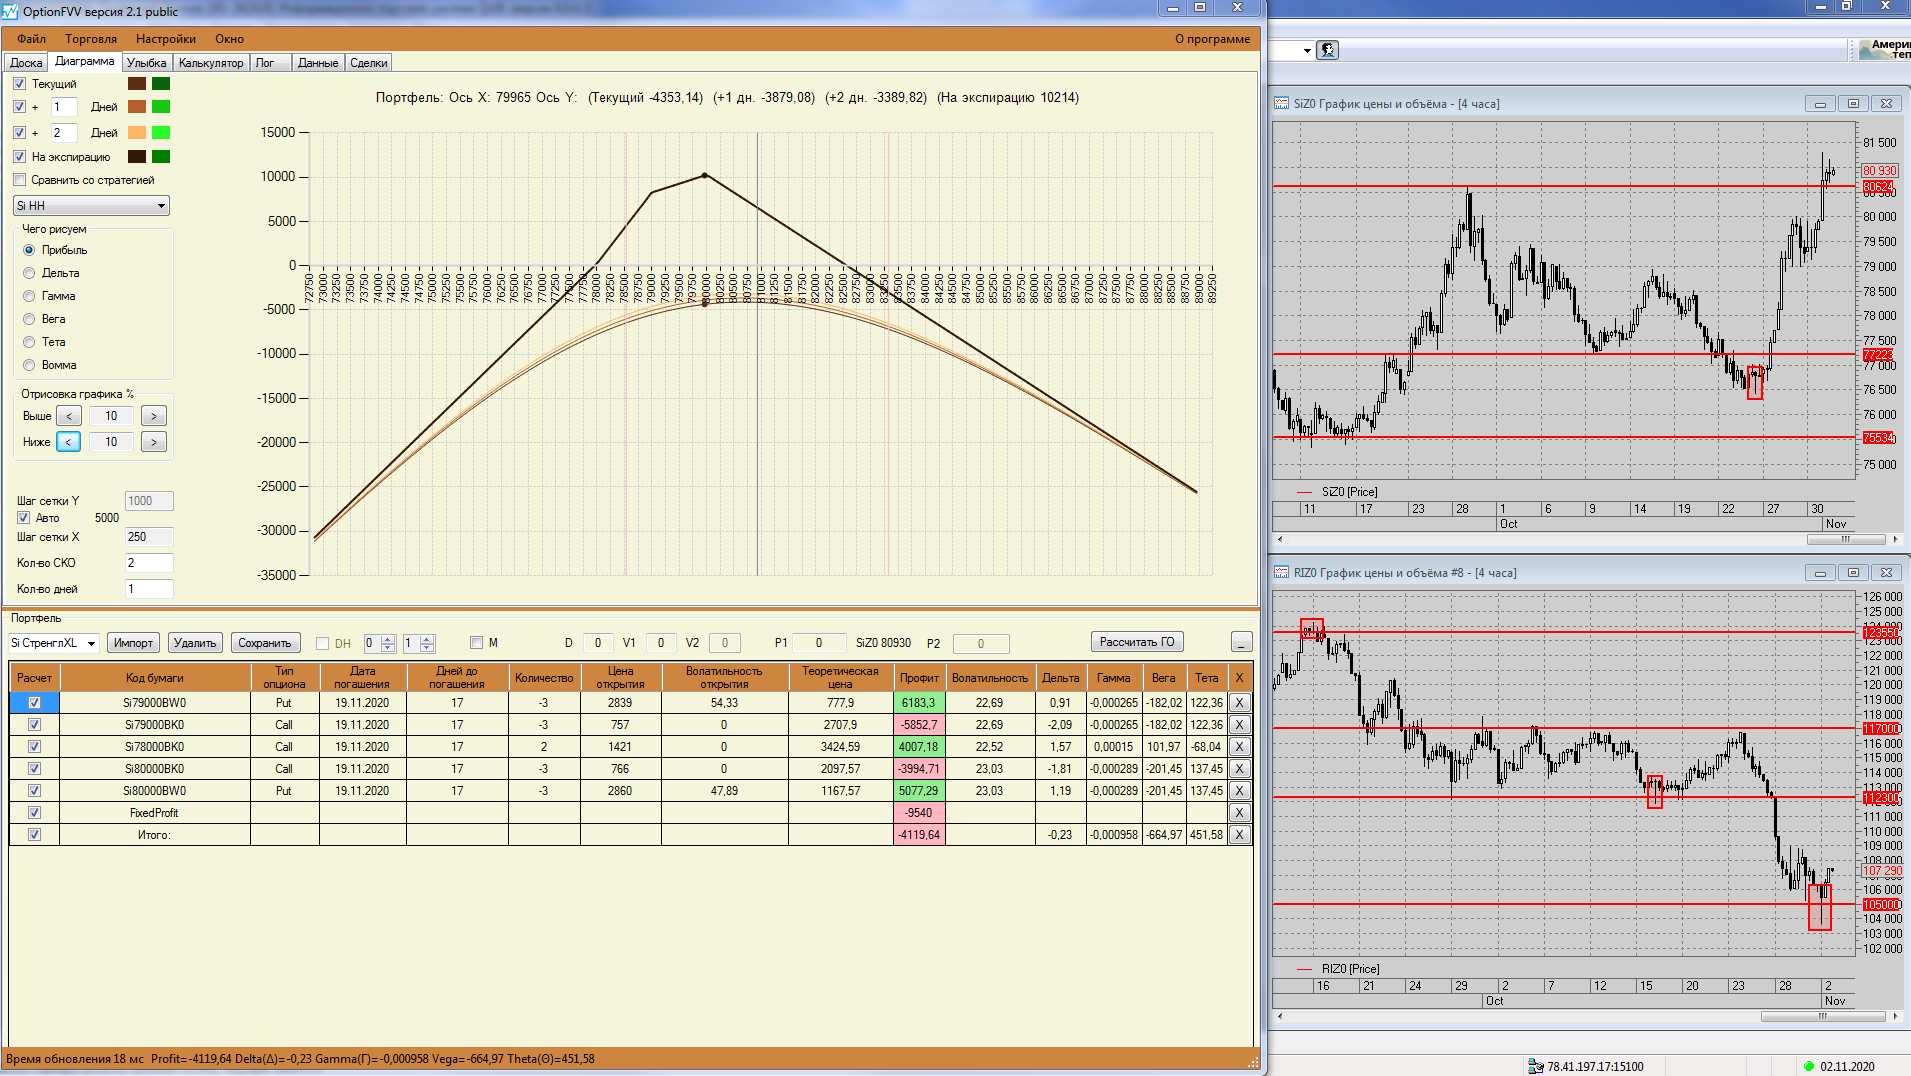The width and height of the screenshot is (1911, 1076).
Task: Toggle the M checkbox in portfolio toolbar
Action: pyautogui.click(x=476, y=643)
